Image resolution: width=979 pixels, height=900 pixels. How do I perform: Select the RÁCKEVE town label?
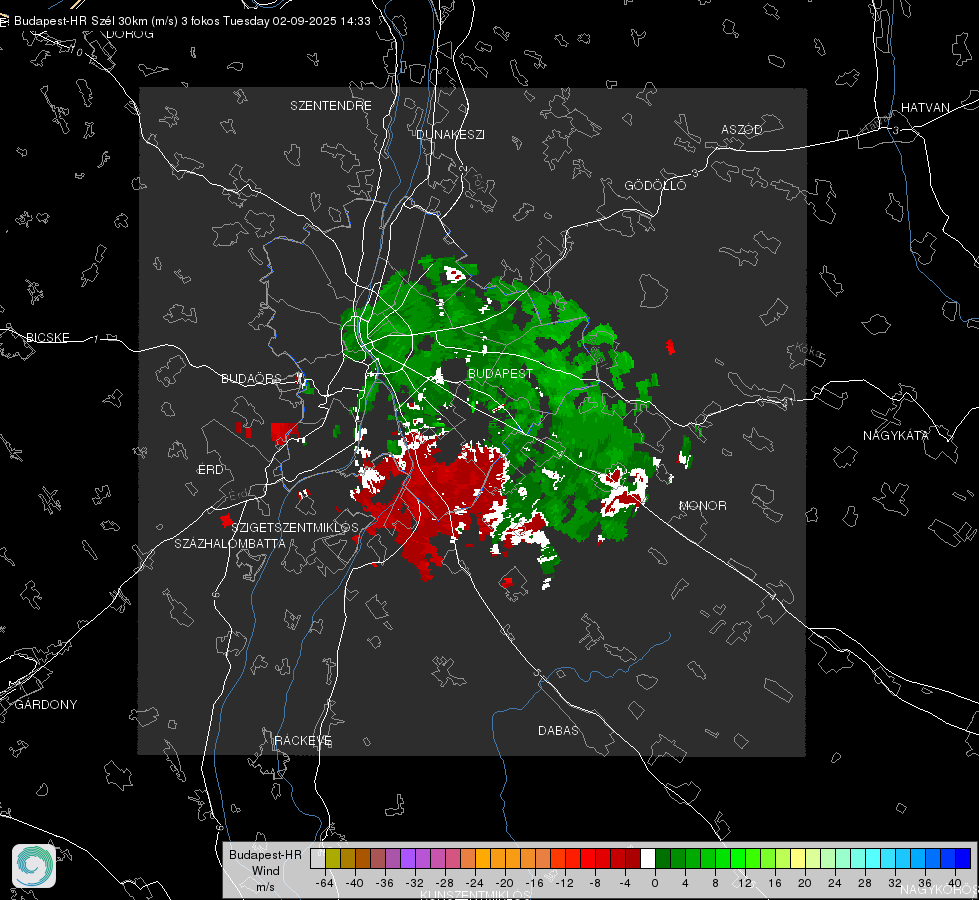tap(303, 741)
